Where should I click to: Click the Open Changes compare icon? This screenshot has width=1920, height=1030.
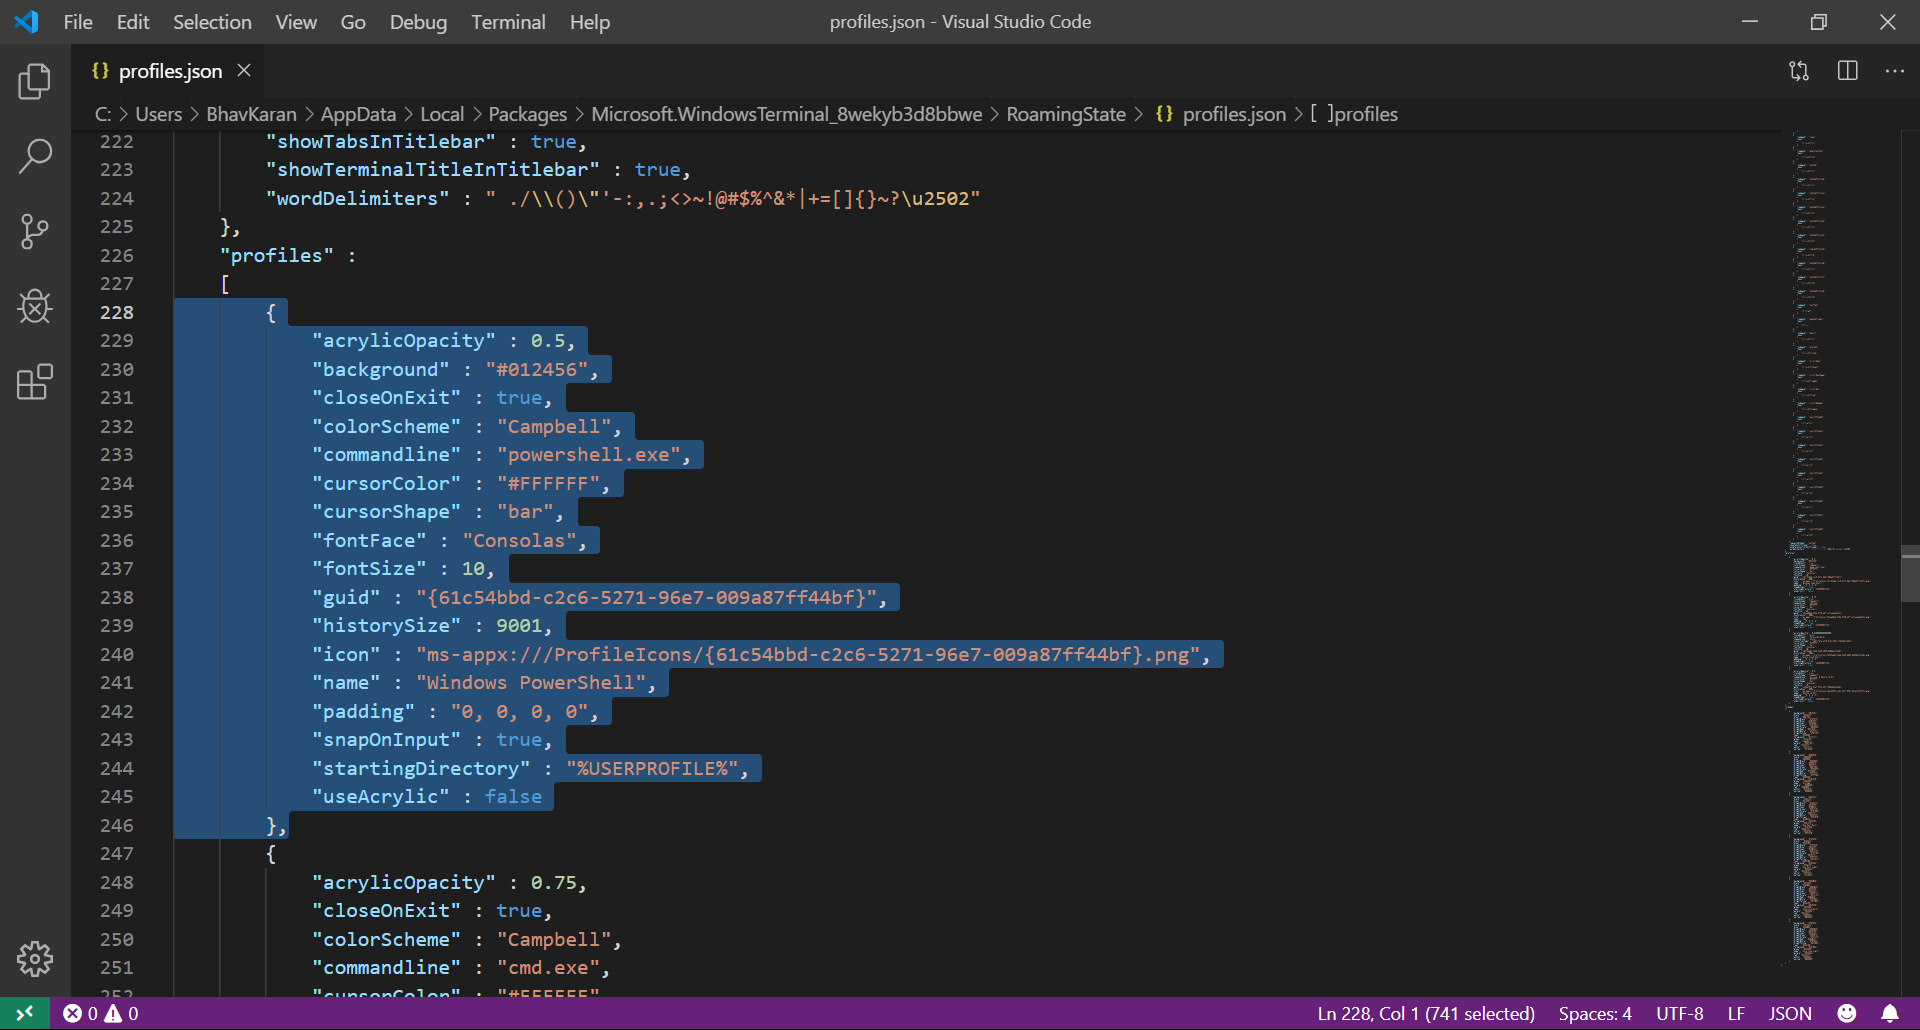(x=1798, y=71)
